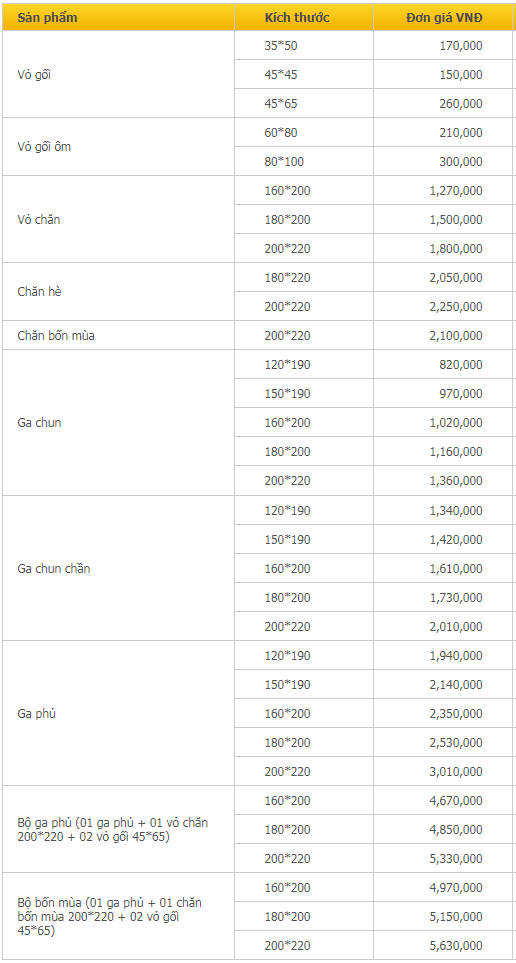The image size is (516, 963).
Task: Click the Đơn giá VNĐ column header
Action: (444, 17)
